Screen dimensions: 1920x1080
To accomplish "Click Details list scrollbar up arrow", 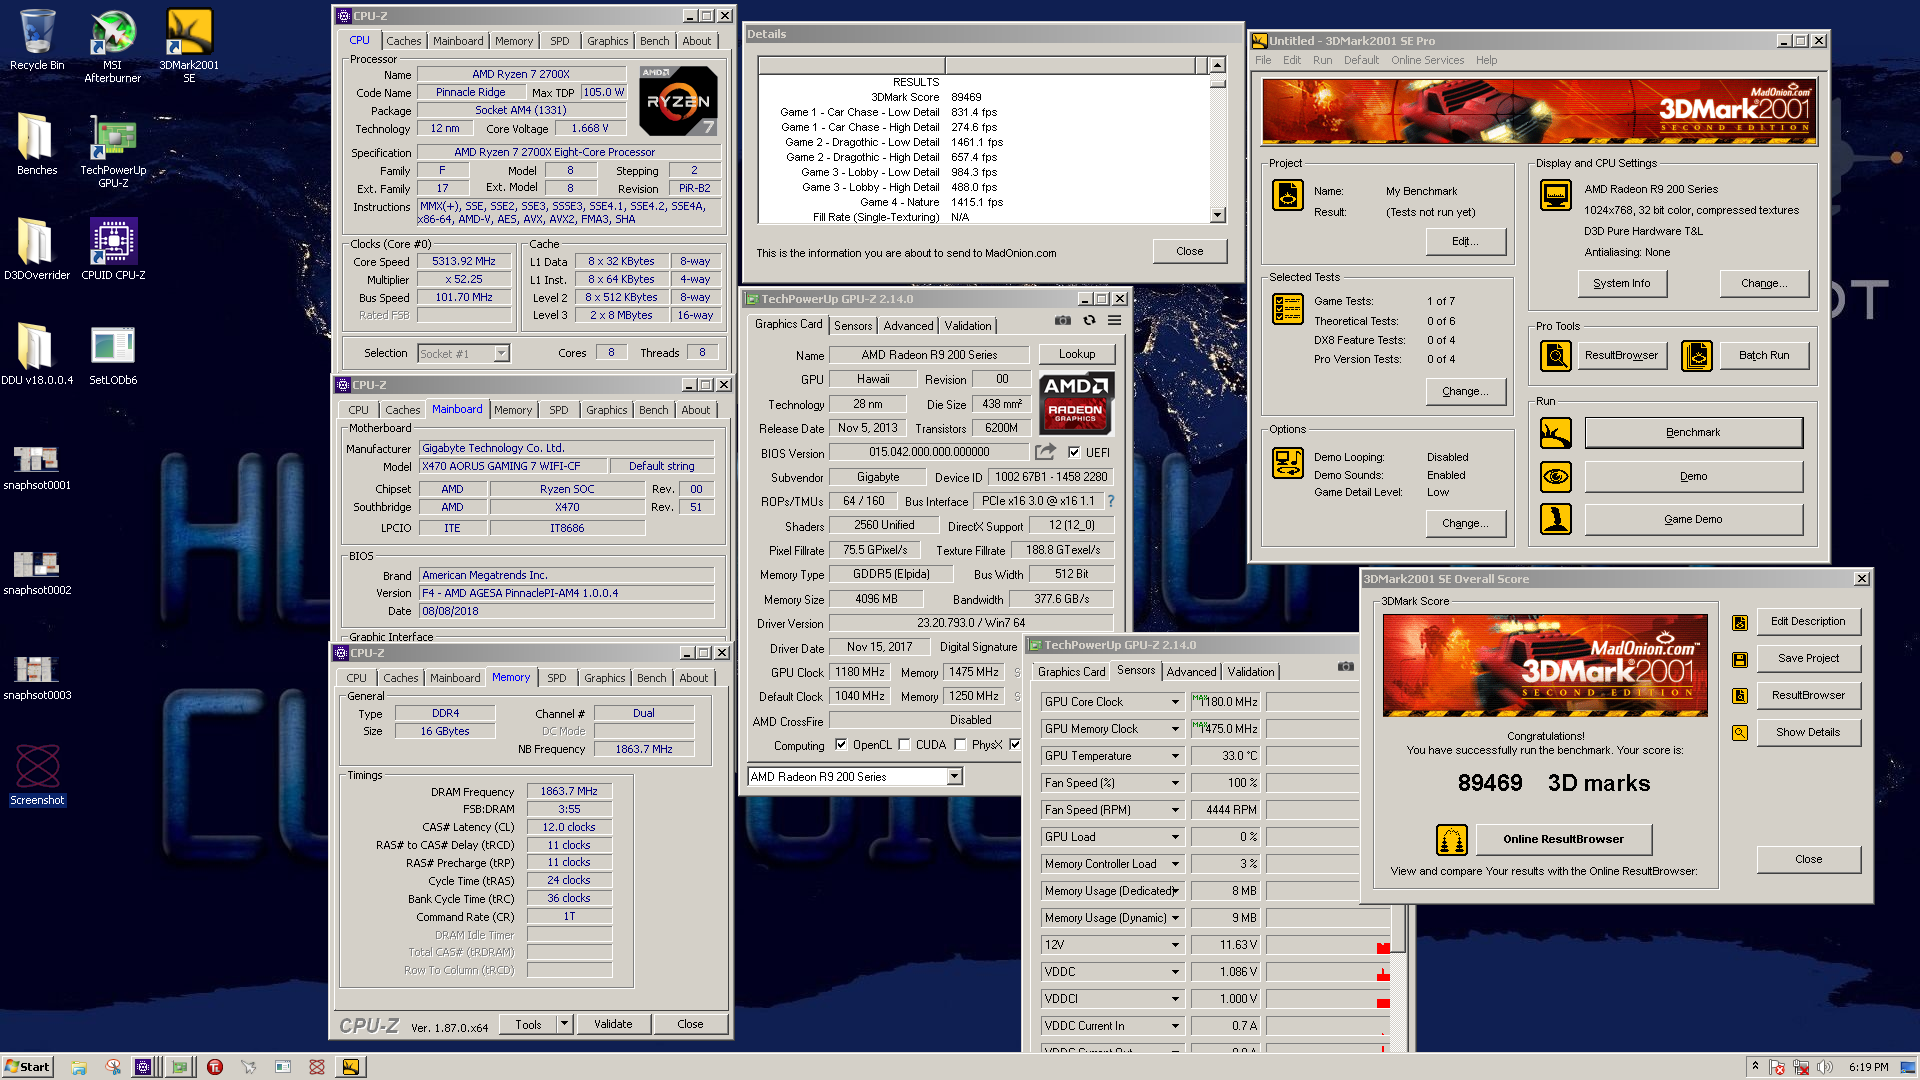I will pos(1217,65).
